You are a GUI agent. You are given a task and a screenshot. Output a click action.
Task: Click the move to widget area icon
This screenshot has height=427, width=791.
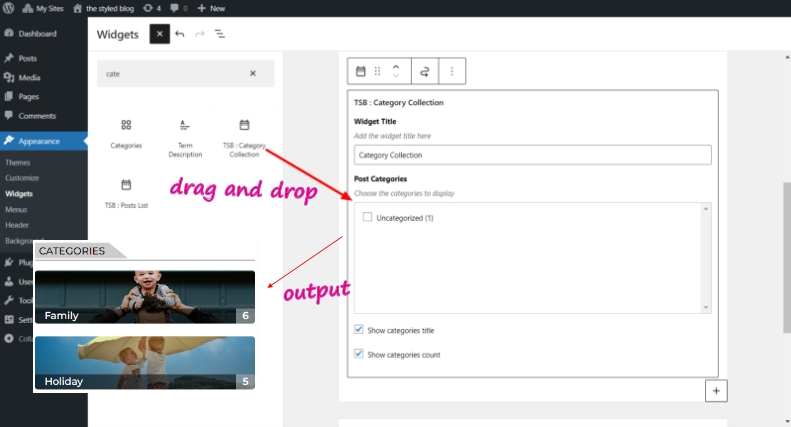(x=424, y=71)
